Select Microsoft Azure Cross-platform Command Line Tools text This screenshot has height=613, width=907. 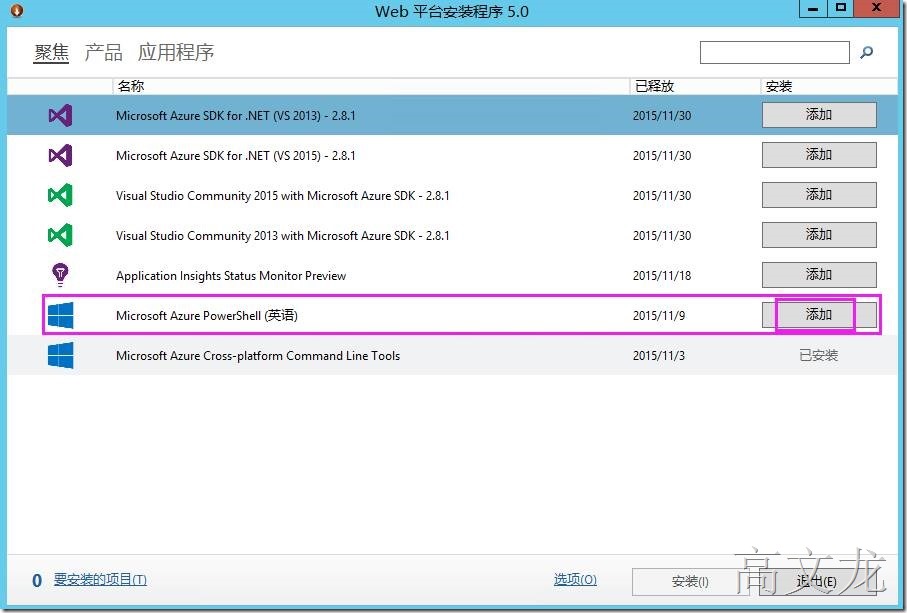[258, 356]
